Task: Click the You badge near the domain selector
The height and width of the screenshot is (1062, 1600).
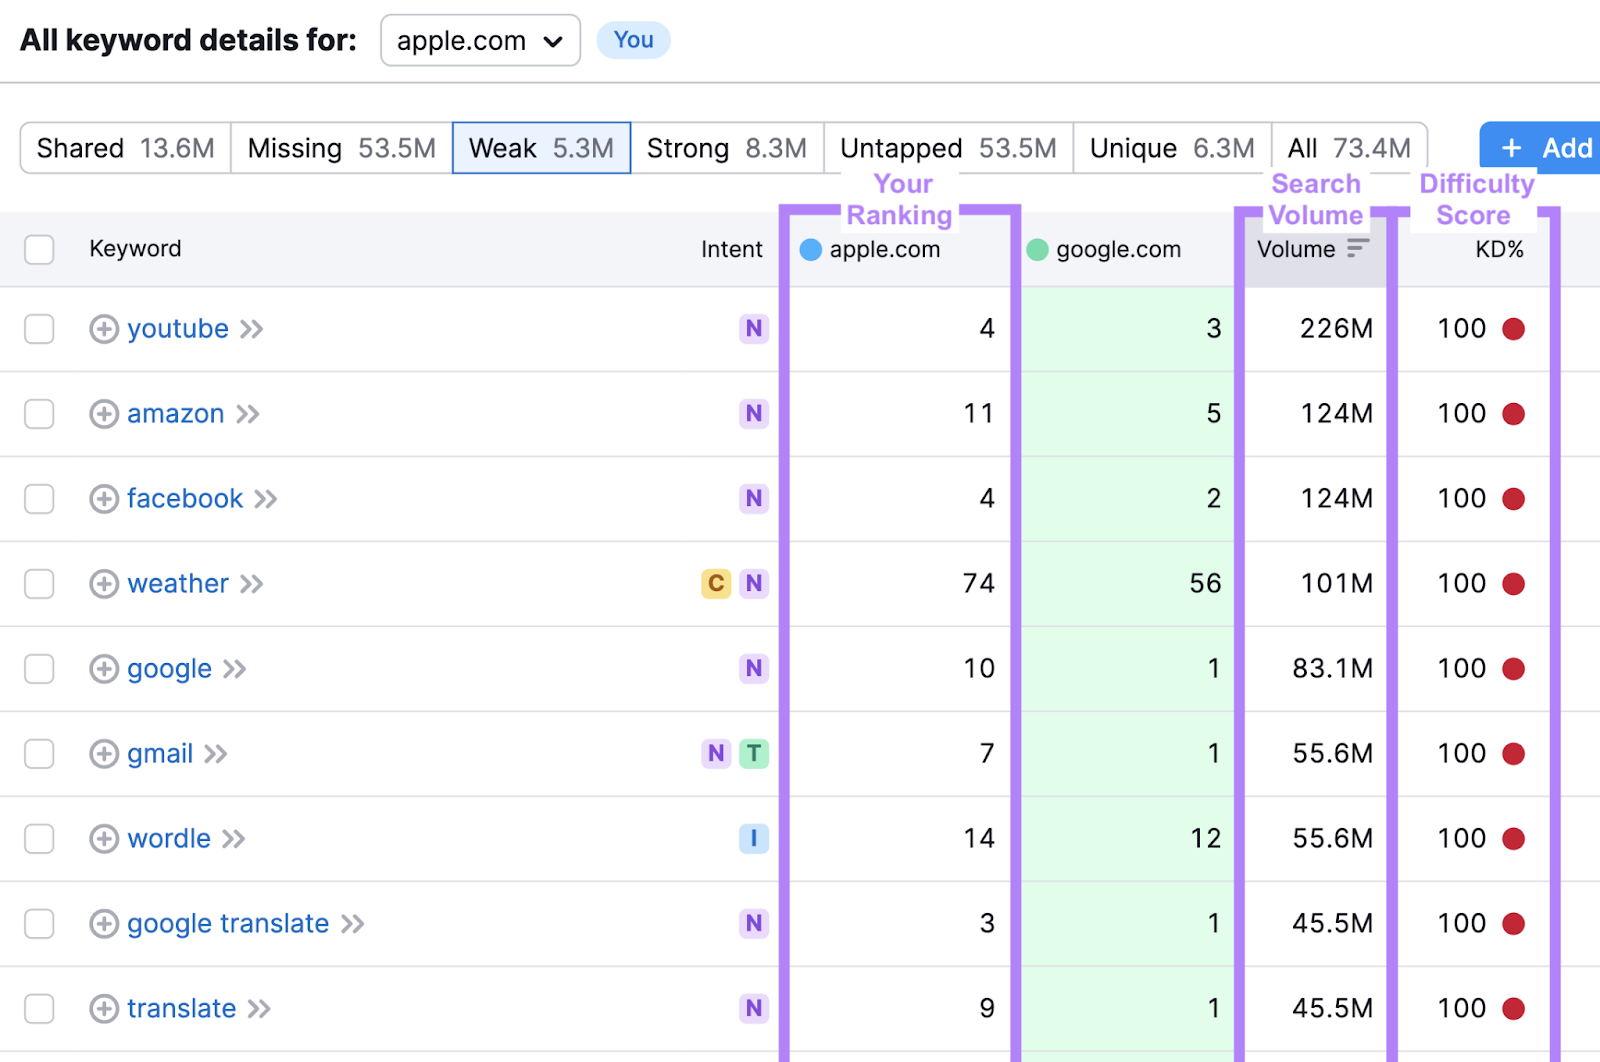Action: click(633, 40)
